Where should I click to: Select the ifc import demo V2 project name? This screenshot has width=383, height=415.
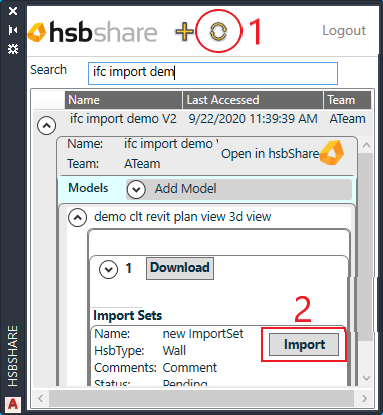coord(123,119)
